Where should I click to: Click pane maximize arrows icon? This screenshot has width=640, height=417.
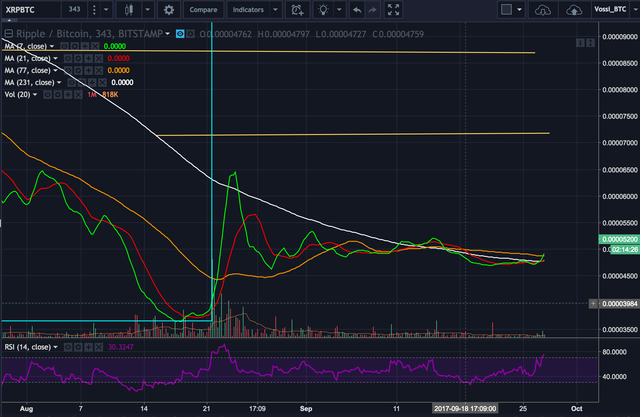pos(590,43)
